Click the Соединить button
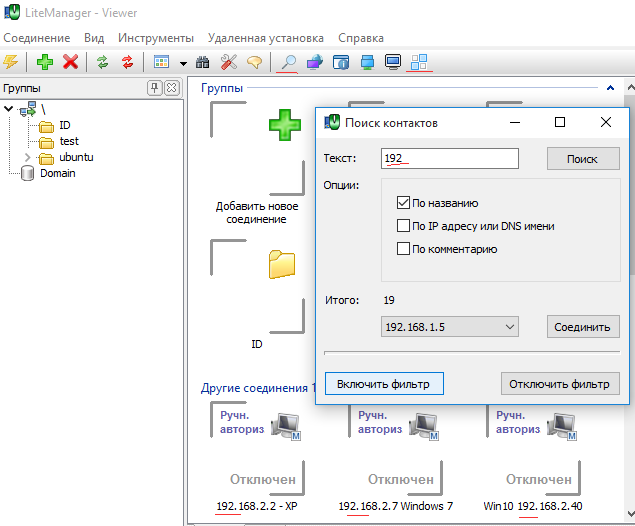Viewport: 635px width, 526px height. point(583,327)
